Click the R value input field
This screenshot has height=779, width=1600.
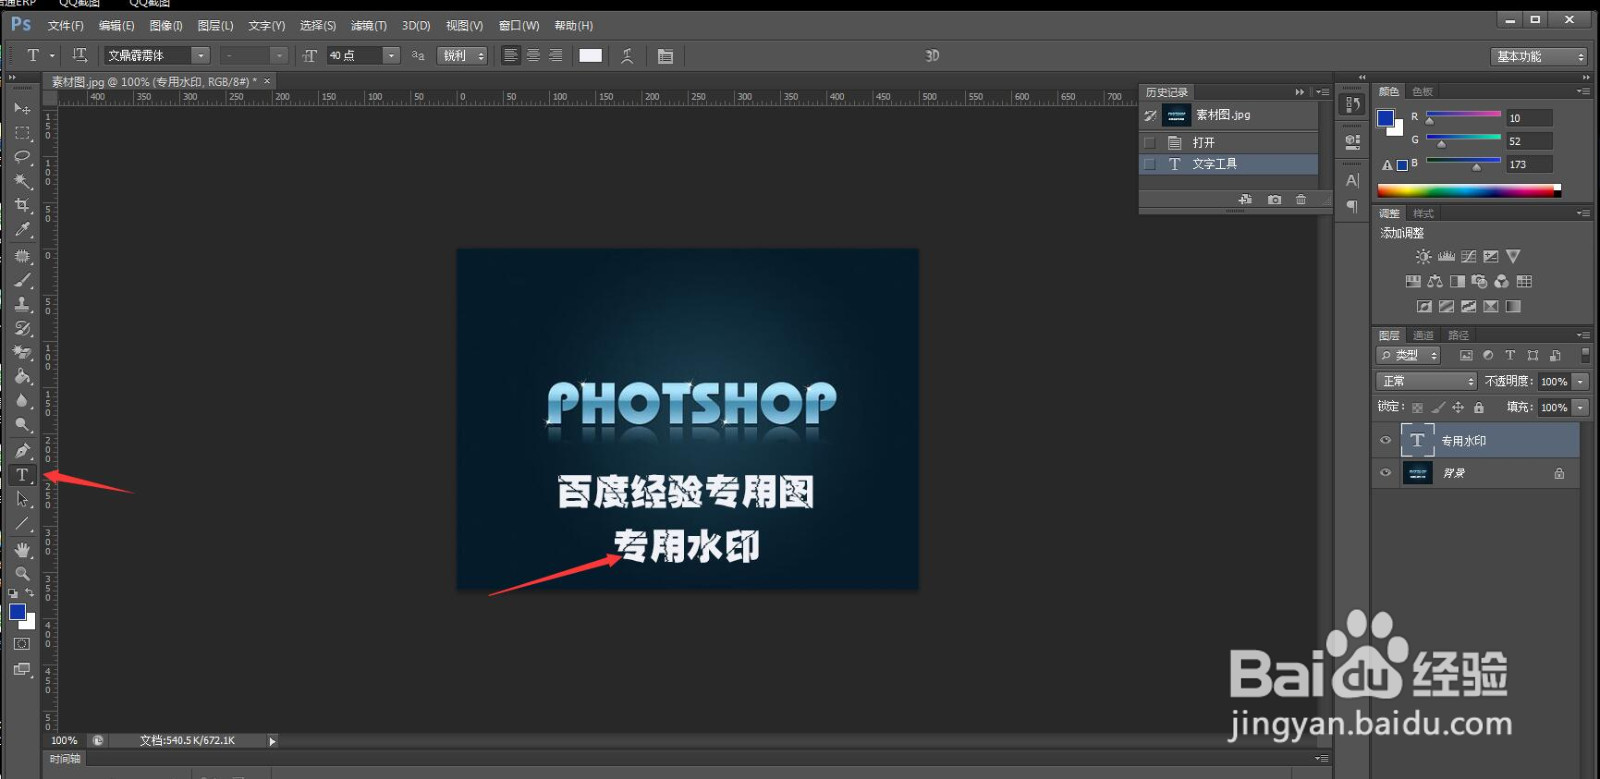(x=1530, y=118)
